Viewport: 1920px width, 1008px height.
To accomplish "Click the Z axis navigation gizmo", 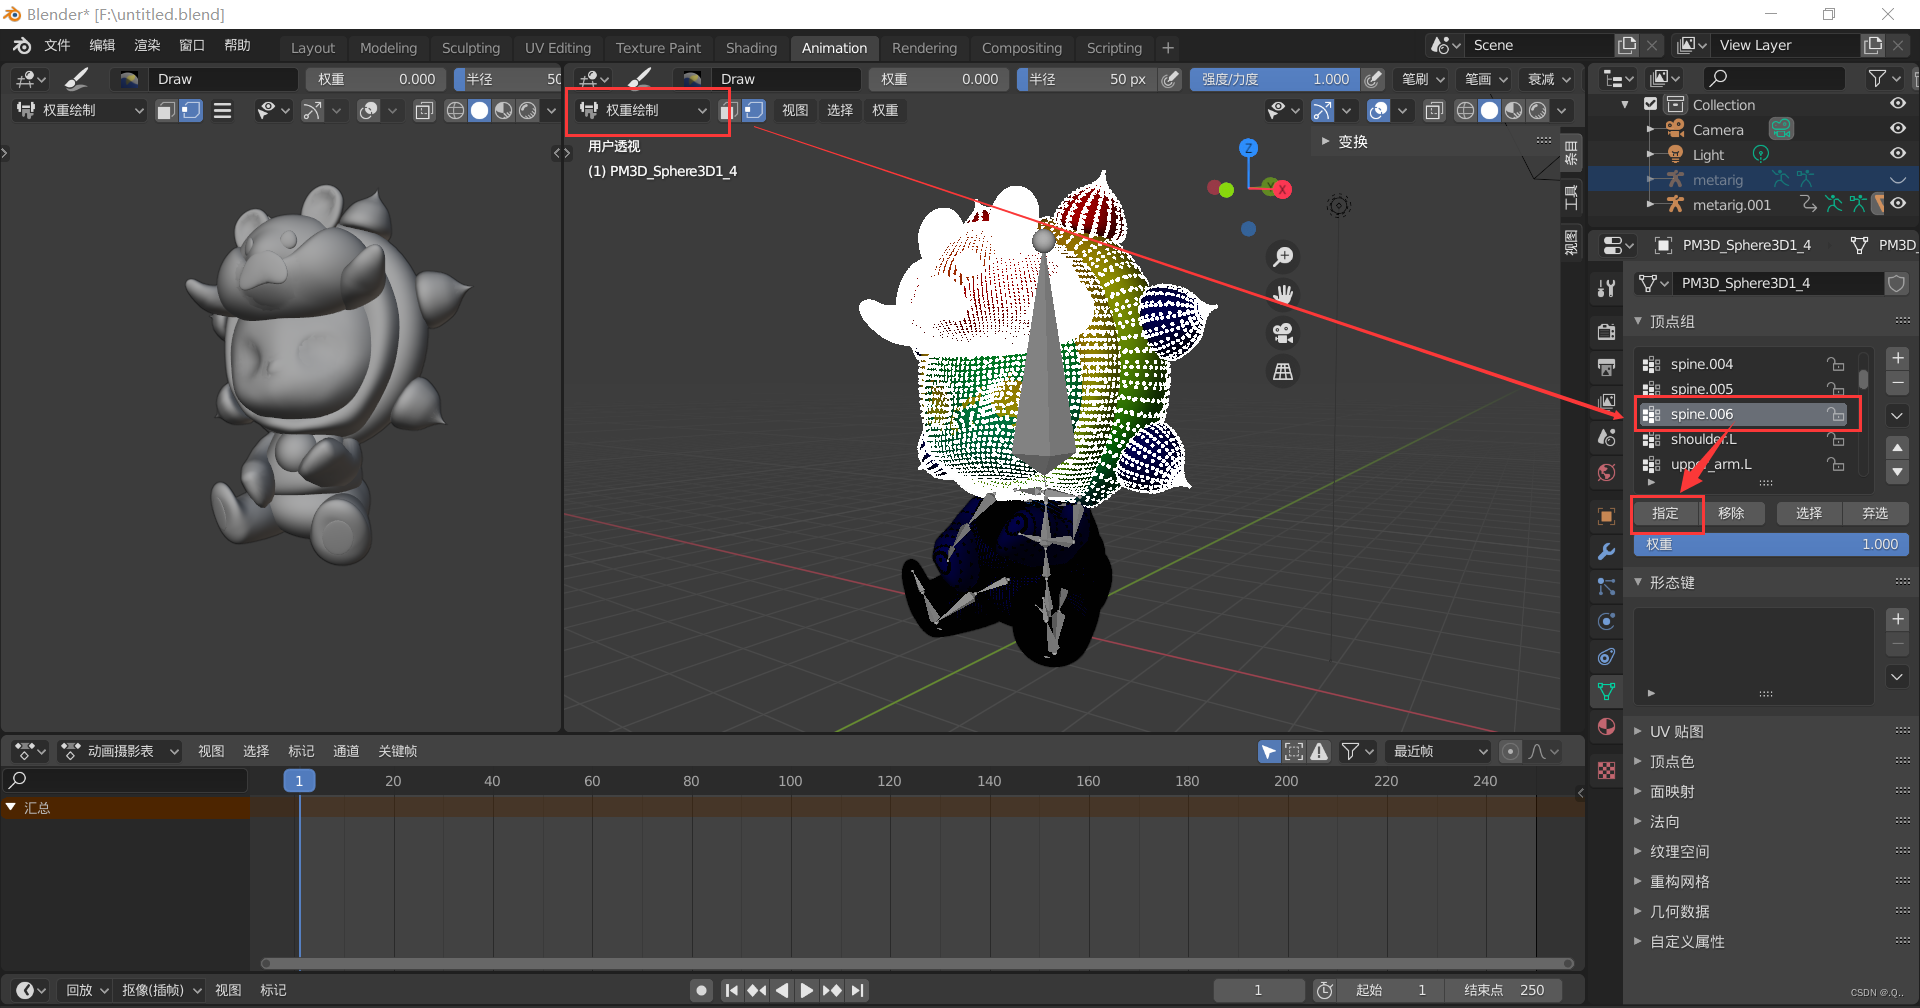I will point(1248,148).
